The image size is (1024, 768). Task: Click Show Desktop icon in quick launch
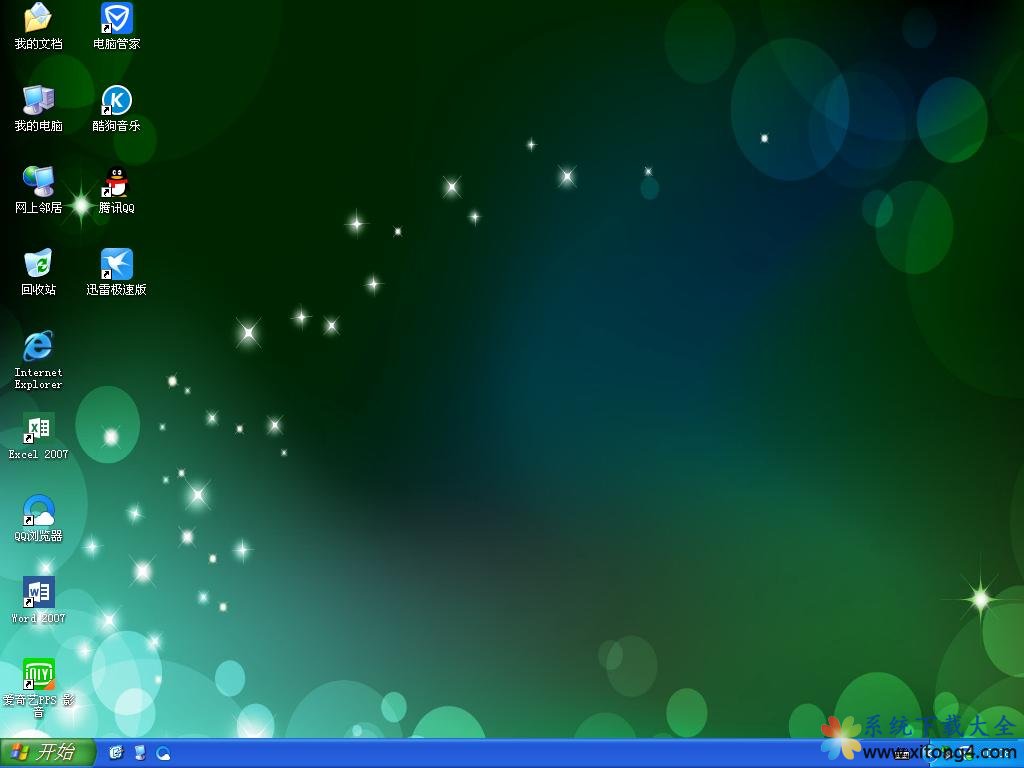(x=140, y=753)
